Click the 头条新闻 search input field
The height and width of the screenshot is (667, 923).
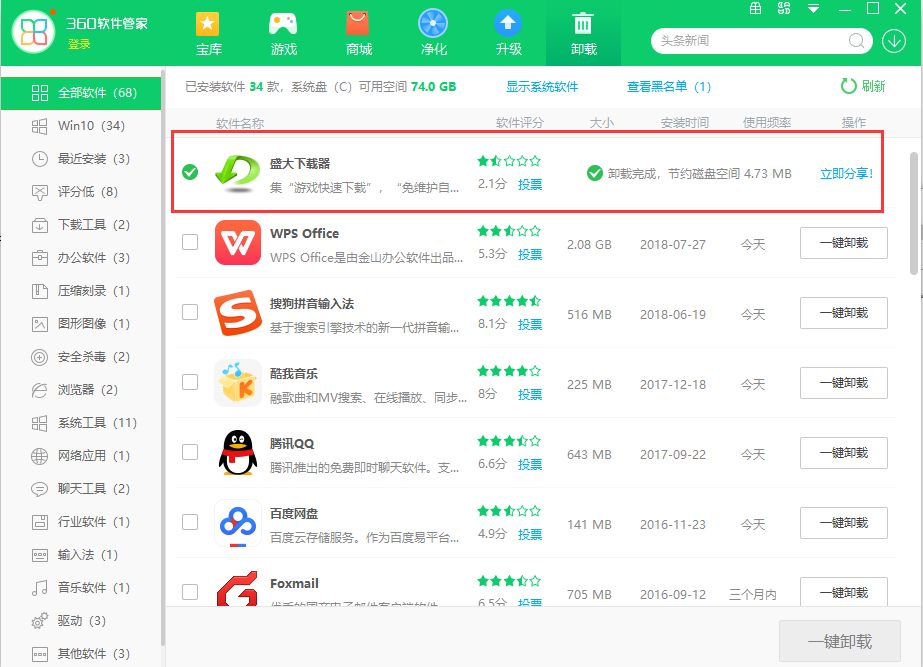[751, 41]
